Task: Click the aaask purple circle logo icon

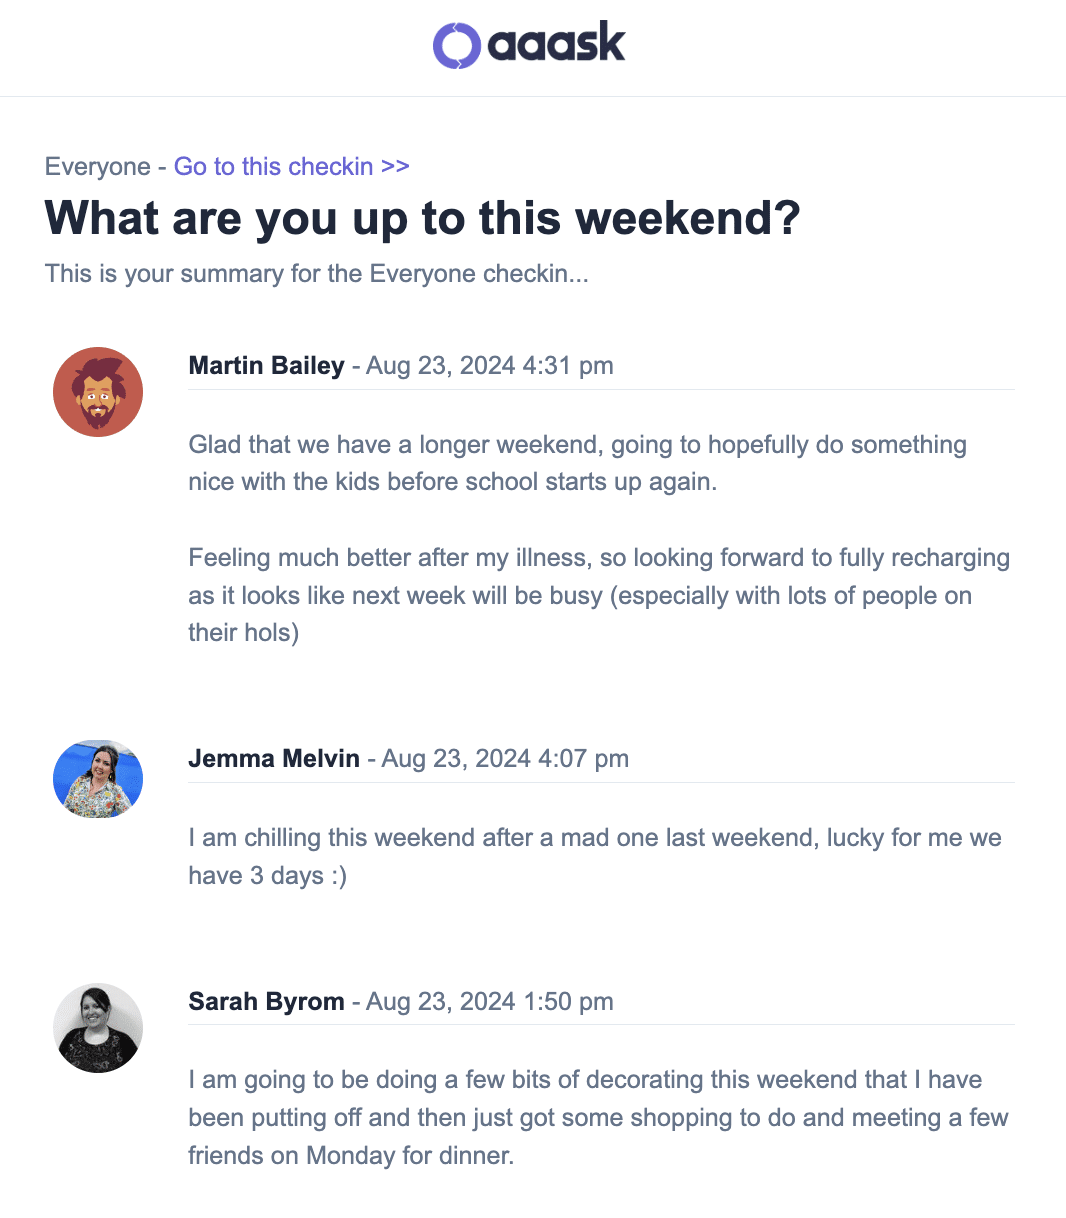Action: [x=457, y=46]
